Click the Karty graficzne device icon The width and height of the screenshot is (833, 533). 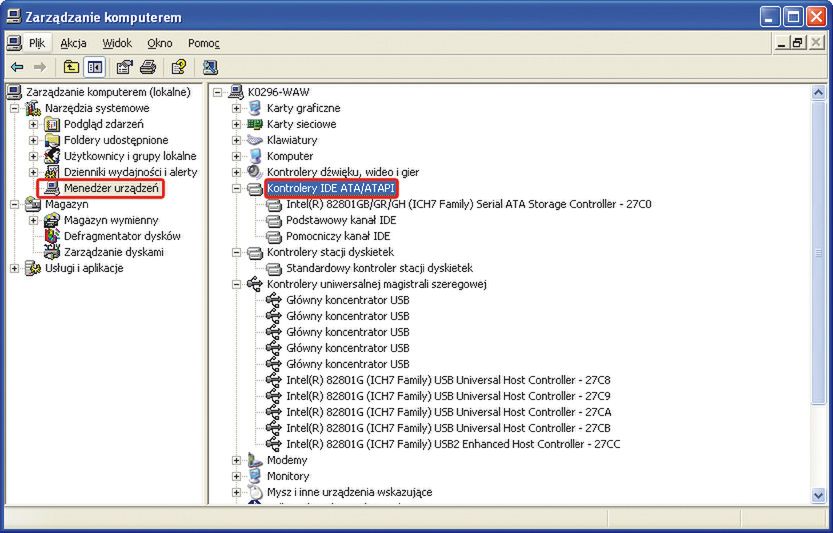click(255, 108)
